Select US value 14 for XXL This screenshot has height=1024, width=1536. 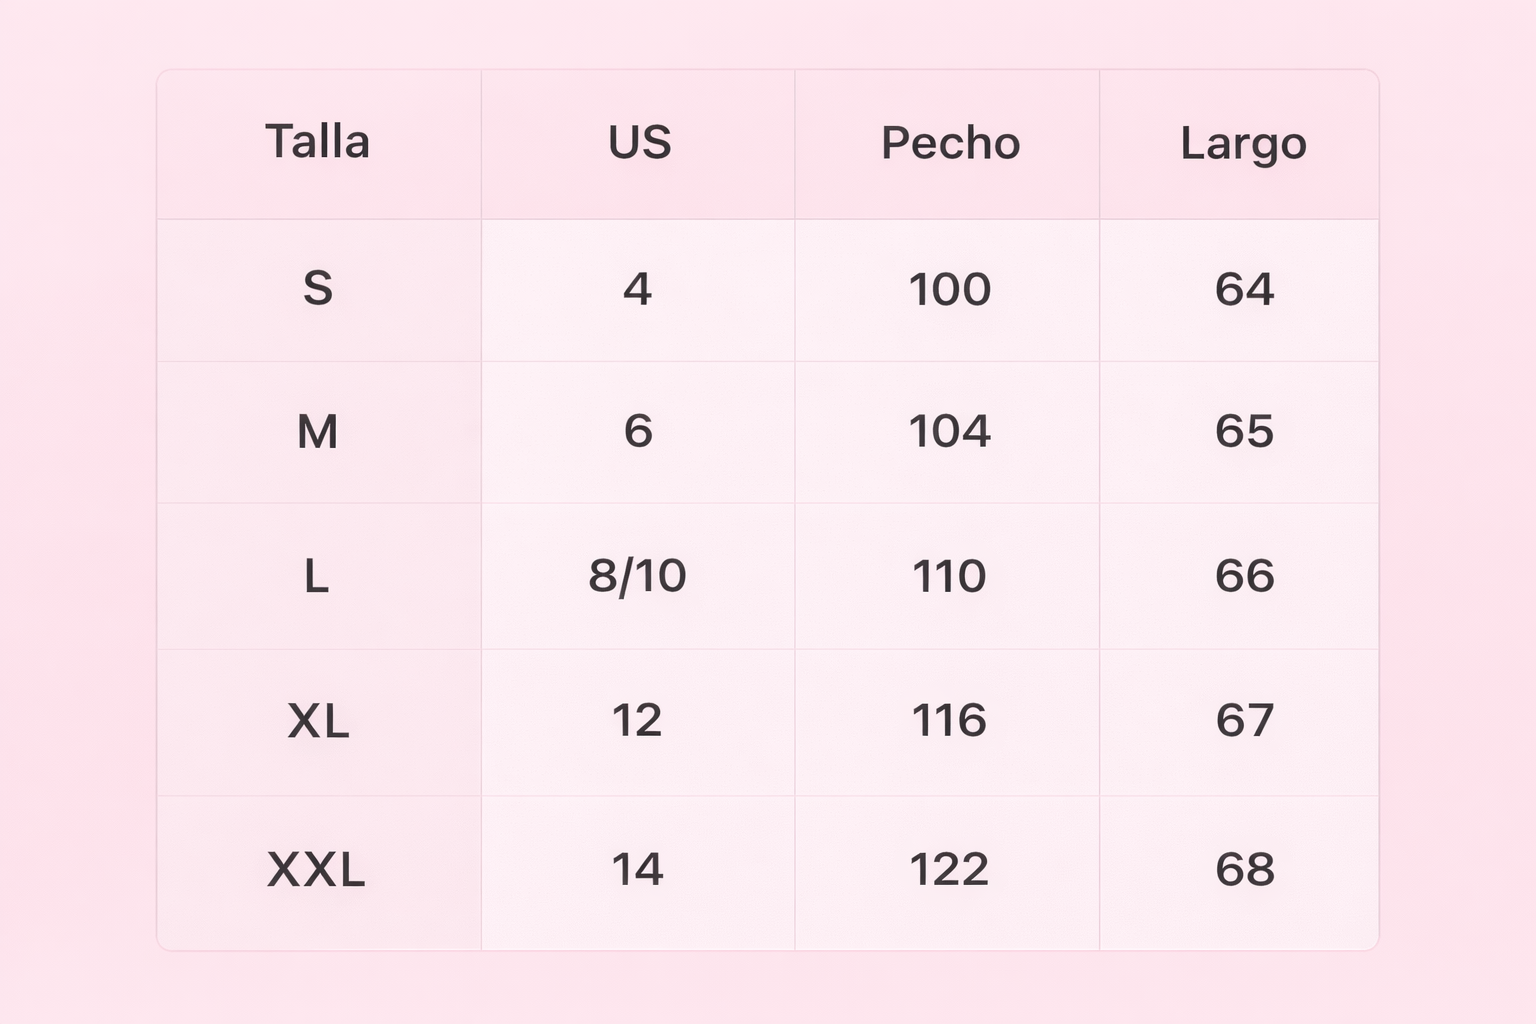pyautogui.click(x=637, y=869)
